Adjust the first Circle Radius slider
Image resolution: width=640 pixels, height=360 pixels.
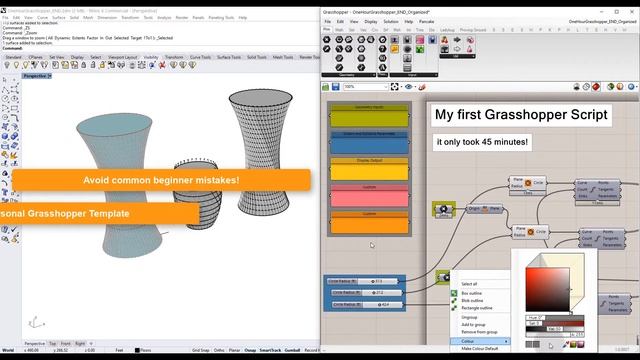click(x=362, y=281)
